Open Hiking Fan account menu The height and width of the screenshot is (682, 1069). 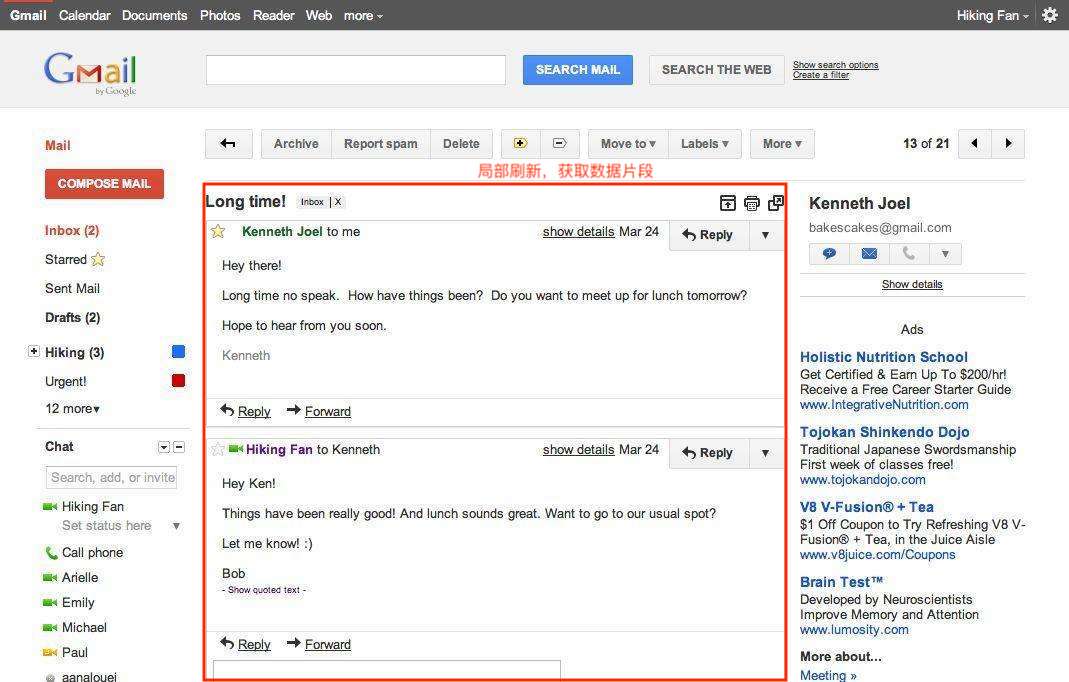[x=992, y=15]
